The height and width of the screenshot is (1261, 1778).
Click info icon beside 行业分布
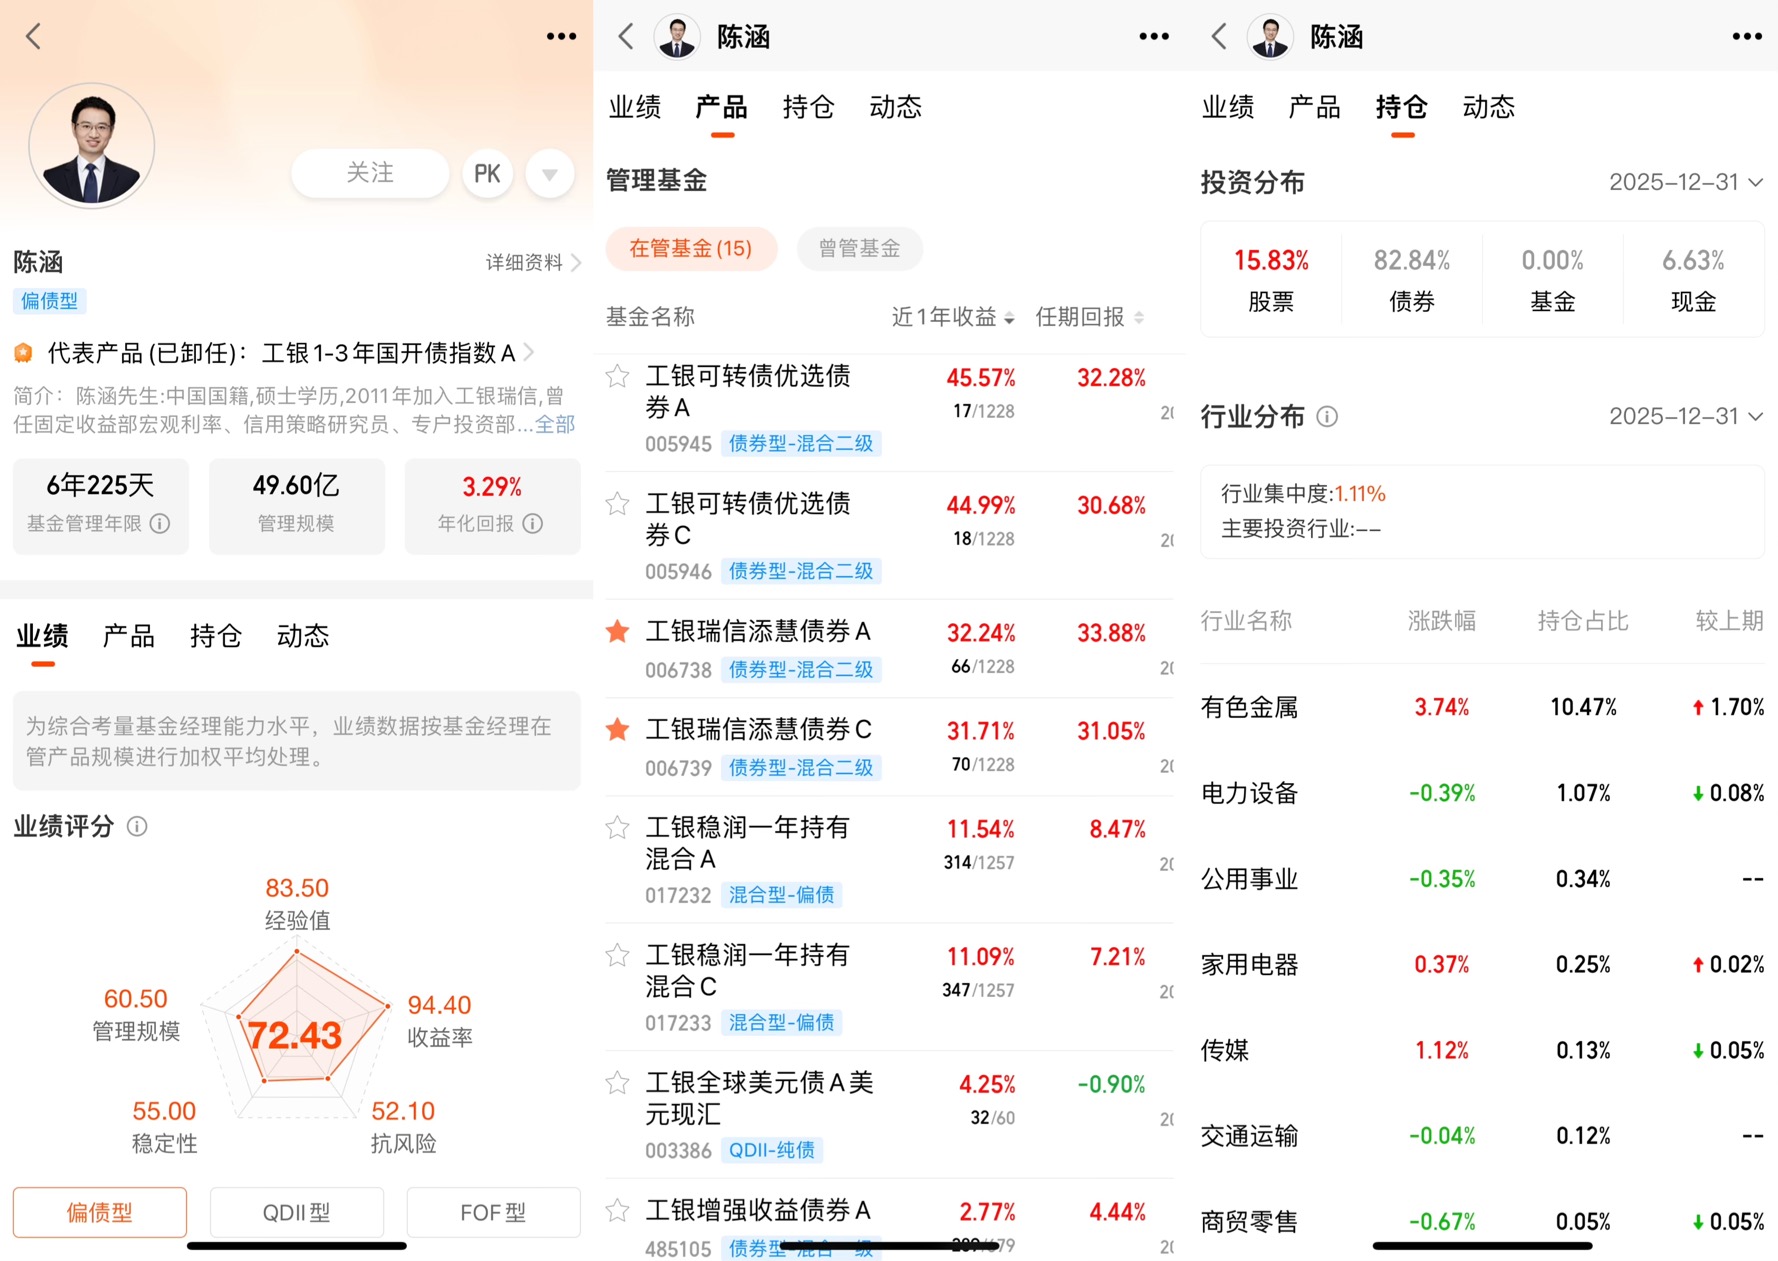point(1327,416)
